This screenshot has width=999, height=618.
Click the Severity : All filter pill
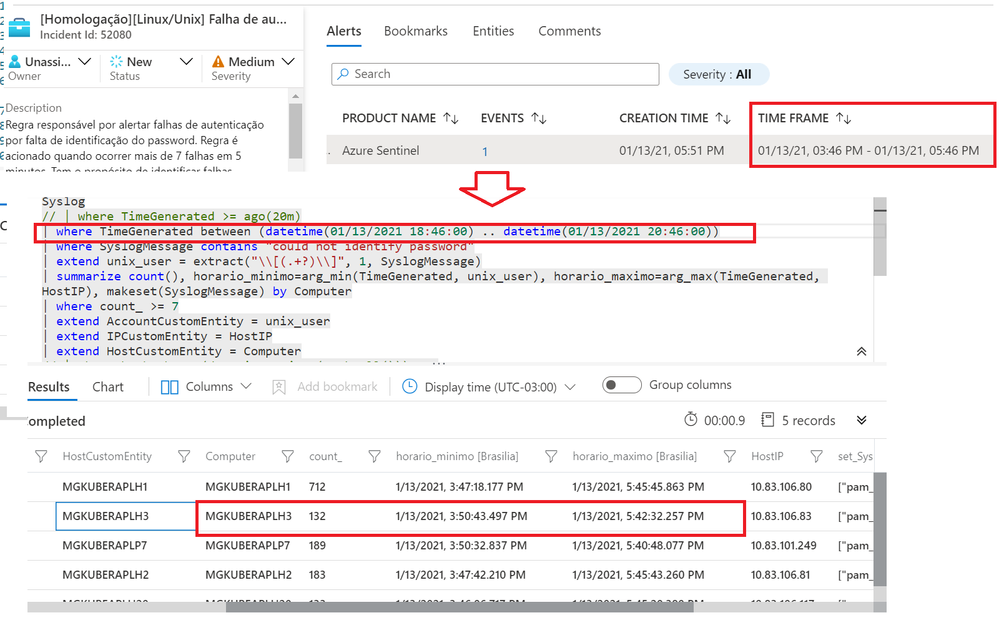point(719,75)
